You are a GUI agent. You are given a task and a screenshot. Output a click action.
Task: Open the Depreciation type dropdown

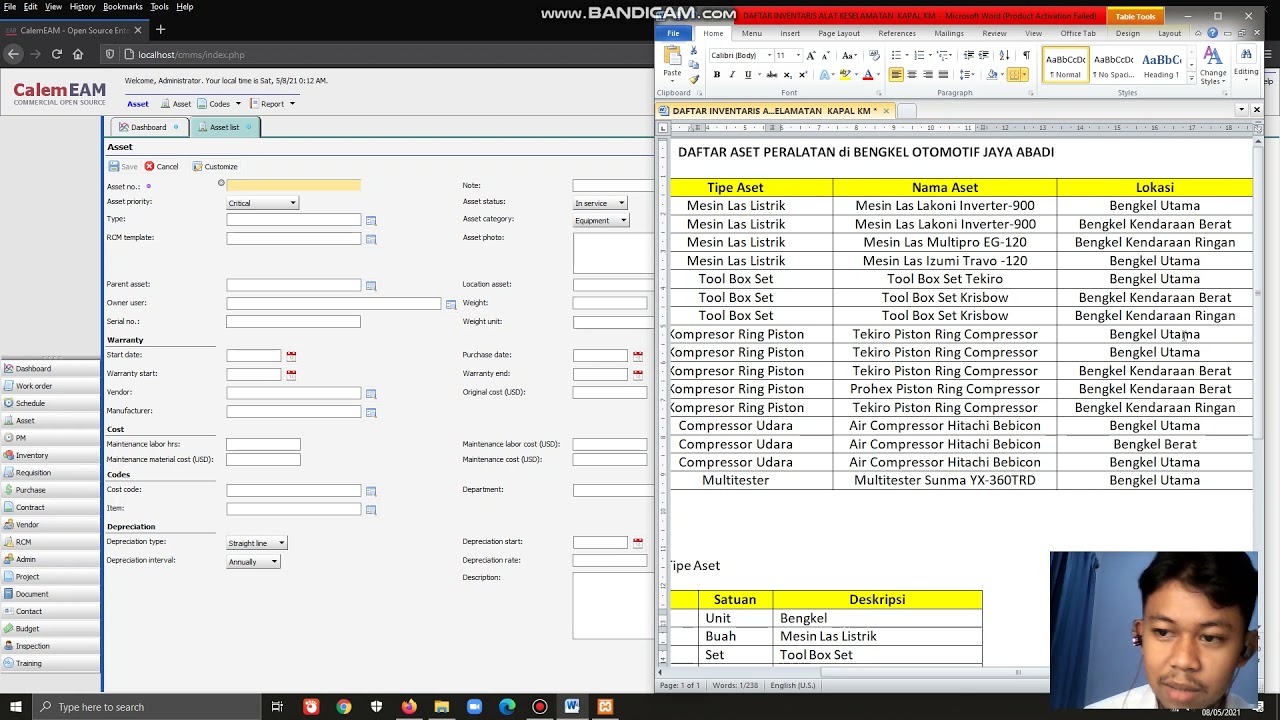pyautogui.click(x=256, y=543)
